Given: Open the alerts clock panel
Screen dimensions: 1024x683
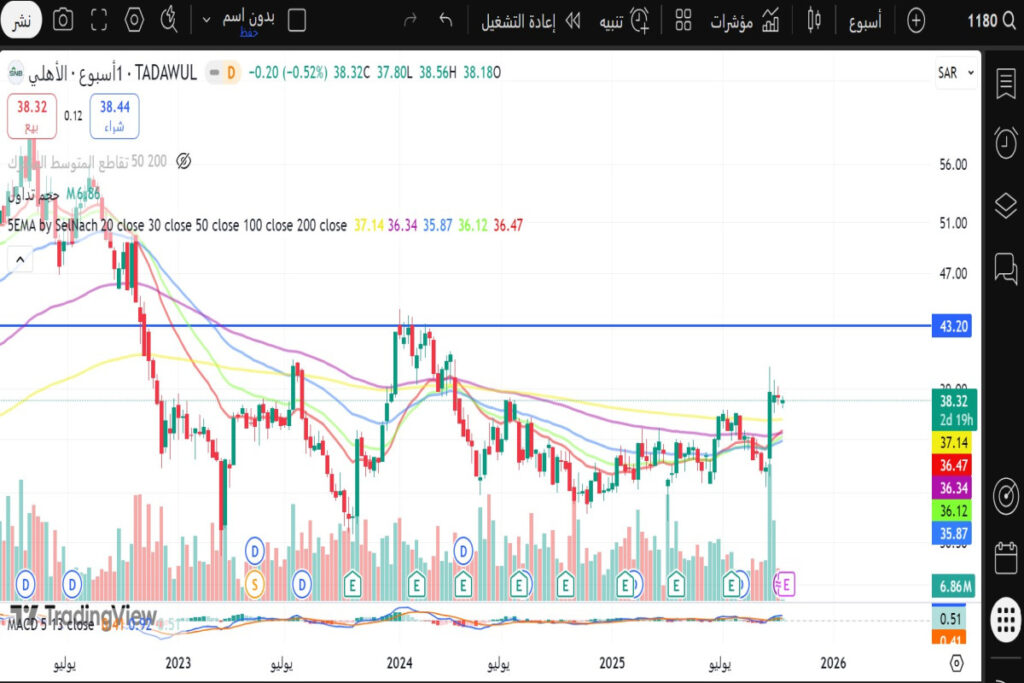Looking at the screenshot, I should (1005, 143).
